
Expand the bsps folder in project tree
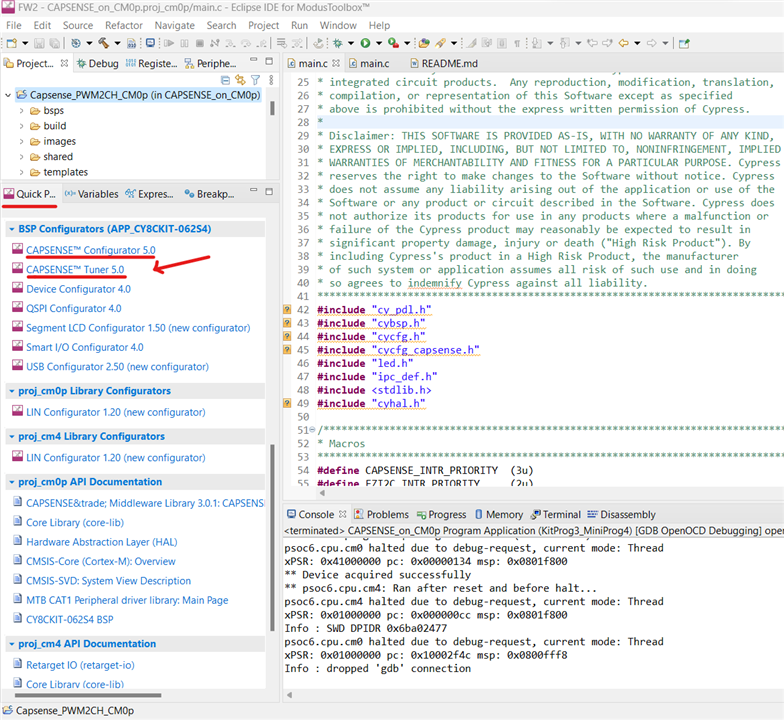pyautogui.click(x=22, y=111)
